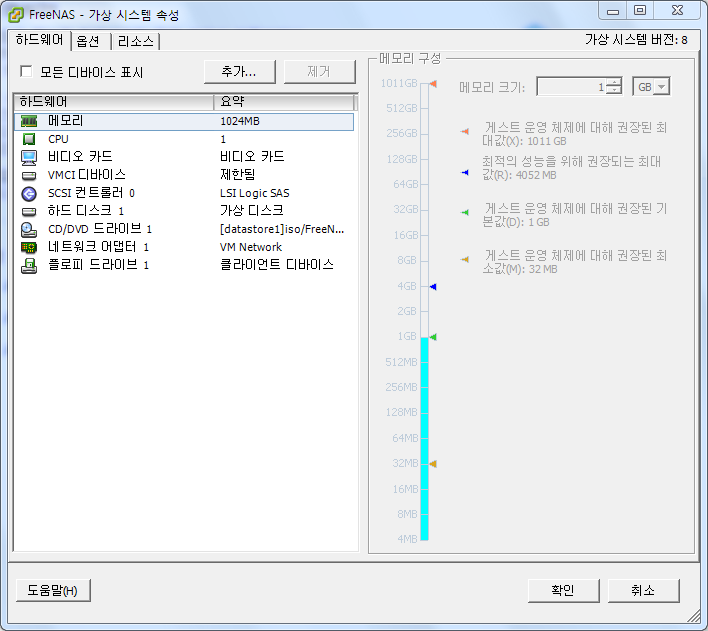Click the 추가... button
The height and width of the screenshot is (631, 708).
click(239, 71)
